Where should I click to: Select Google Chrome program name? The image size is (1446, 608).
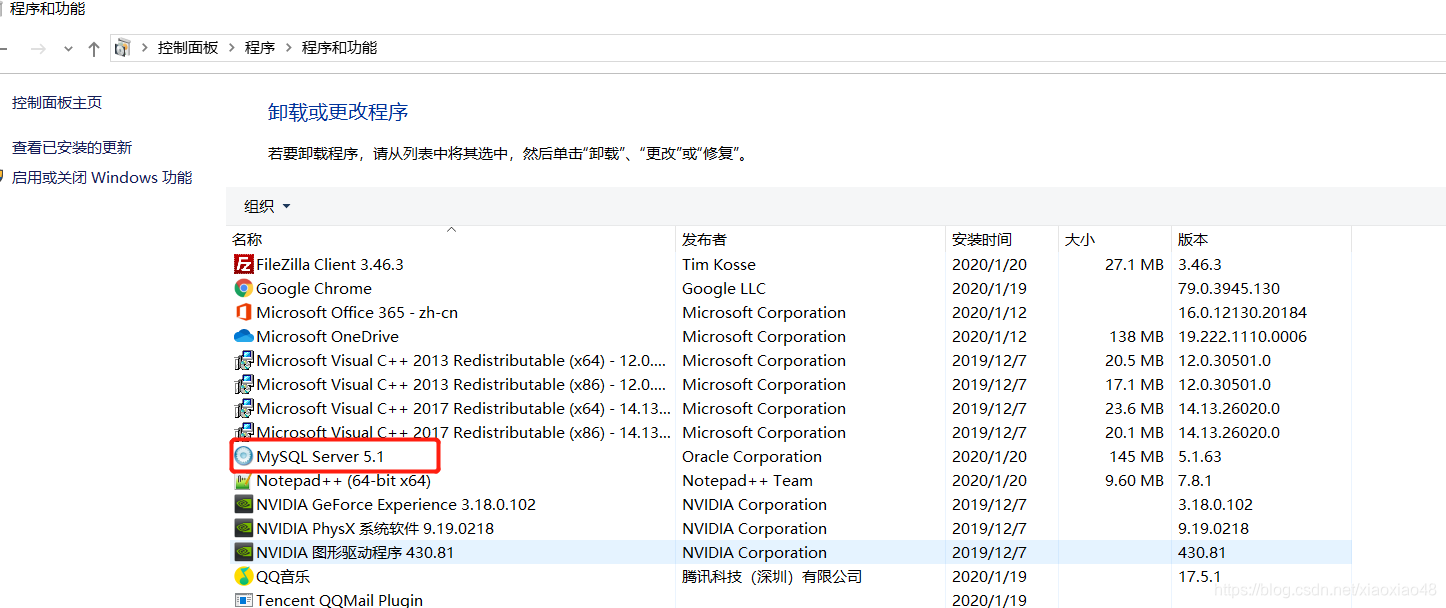click(314, 289)
